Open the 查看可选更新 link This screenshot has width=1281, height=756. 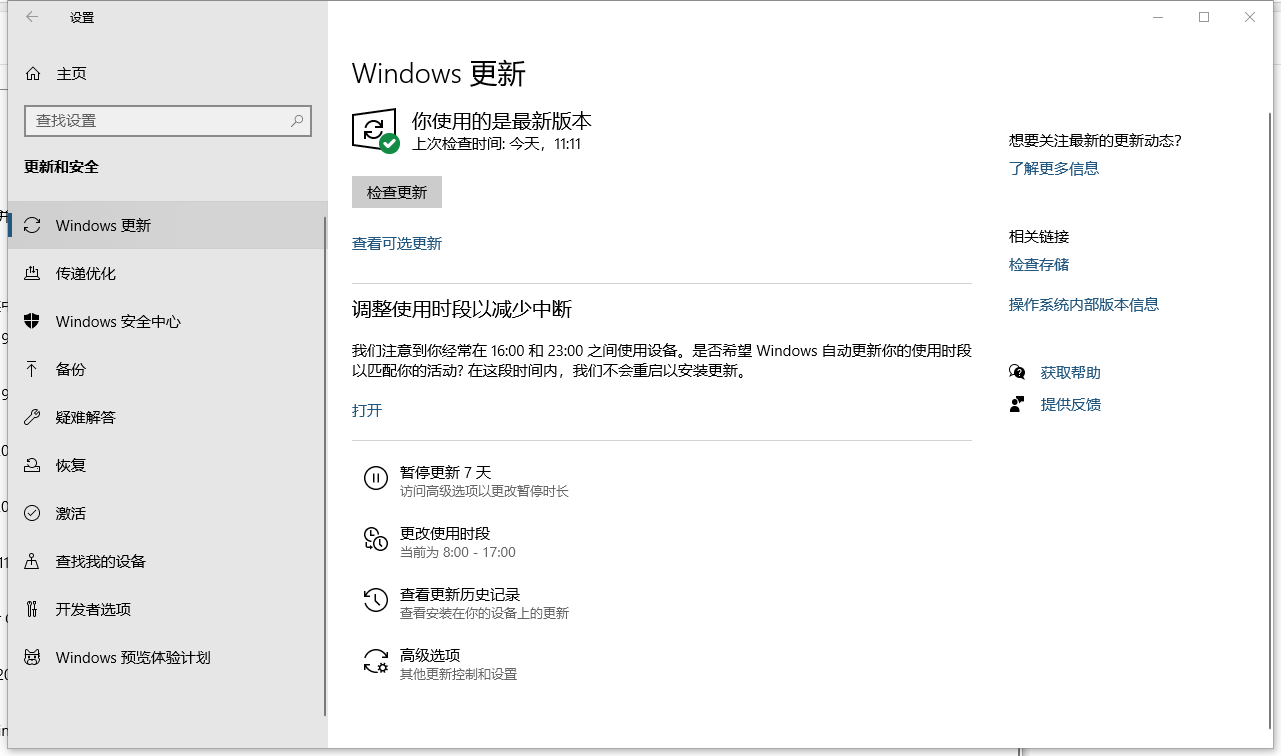[x=397, y=243]
